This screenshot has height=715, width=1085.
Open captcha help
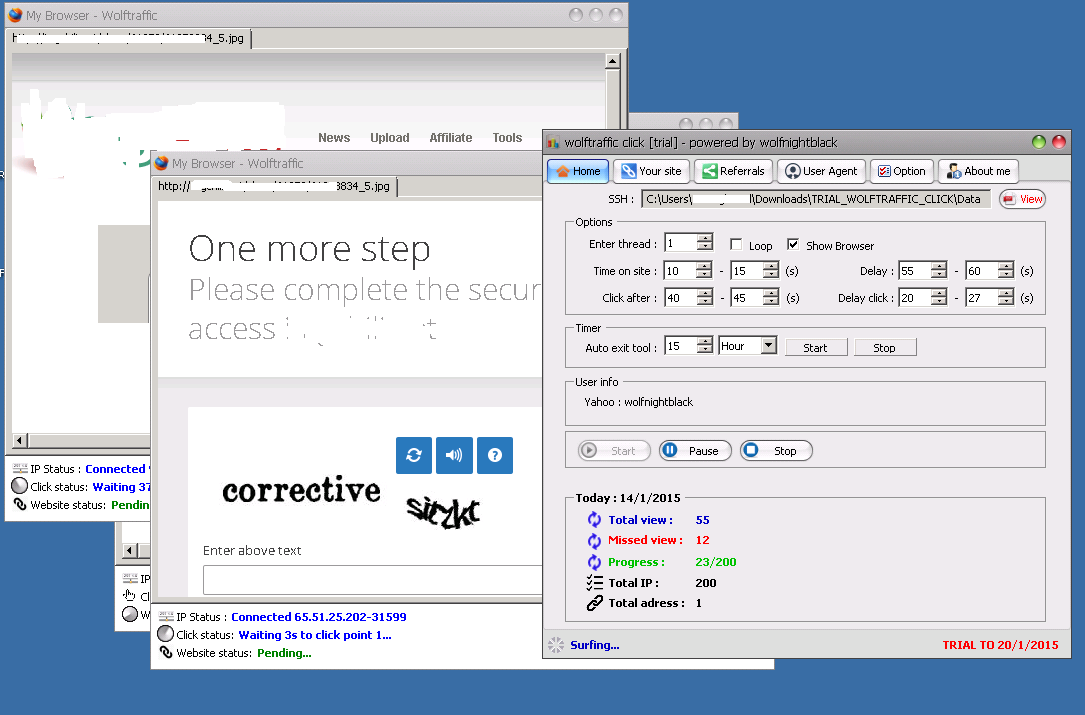pos(495,455)
